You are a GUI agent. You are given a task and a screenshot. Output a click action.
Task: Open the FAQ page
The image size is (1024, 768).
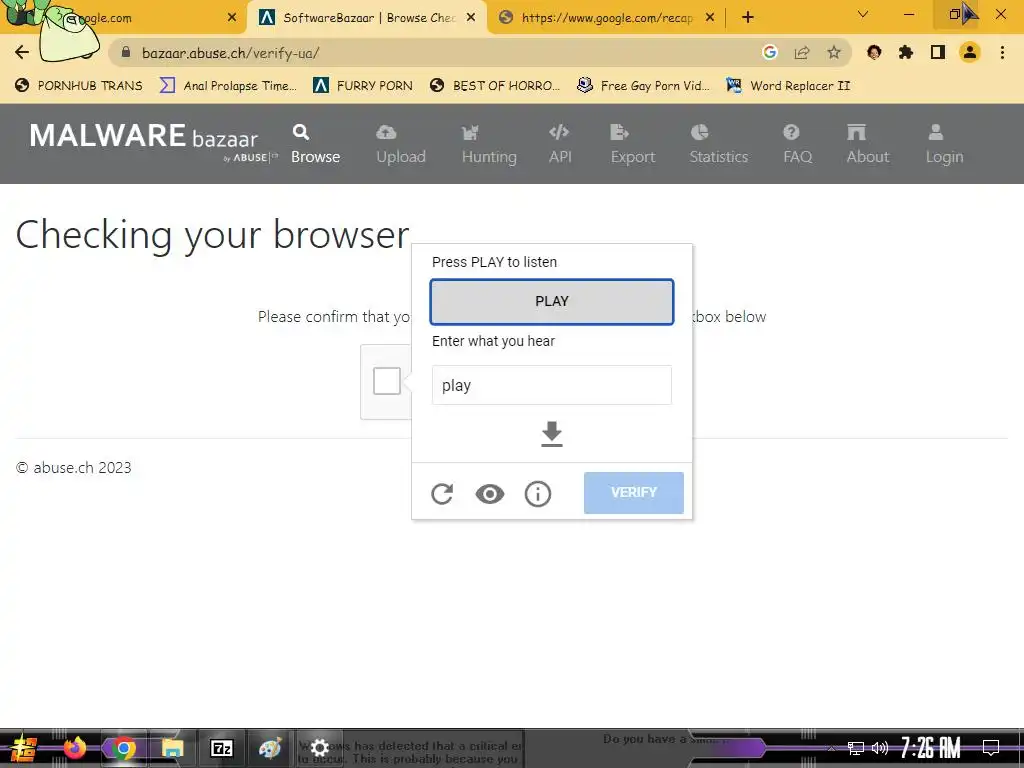pyautogui.click(x=797, y=144)
